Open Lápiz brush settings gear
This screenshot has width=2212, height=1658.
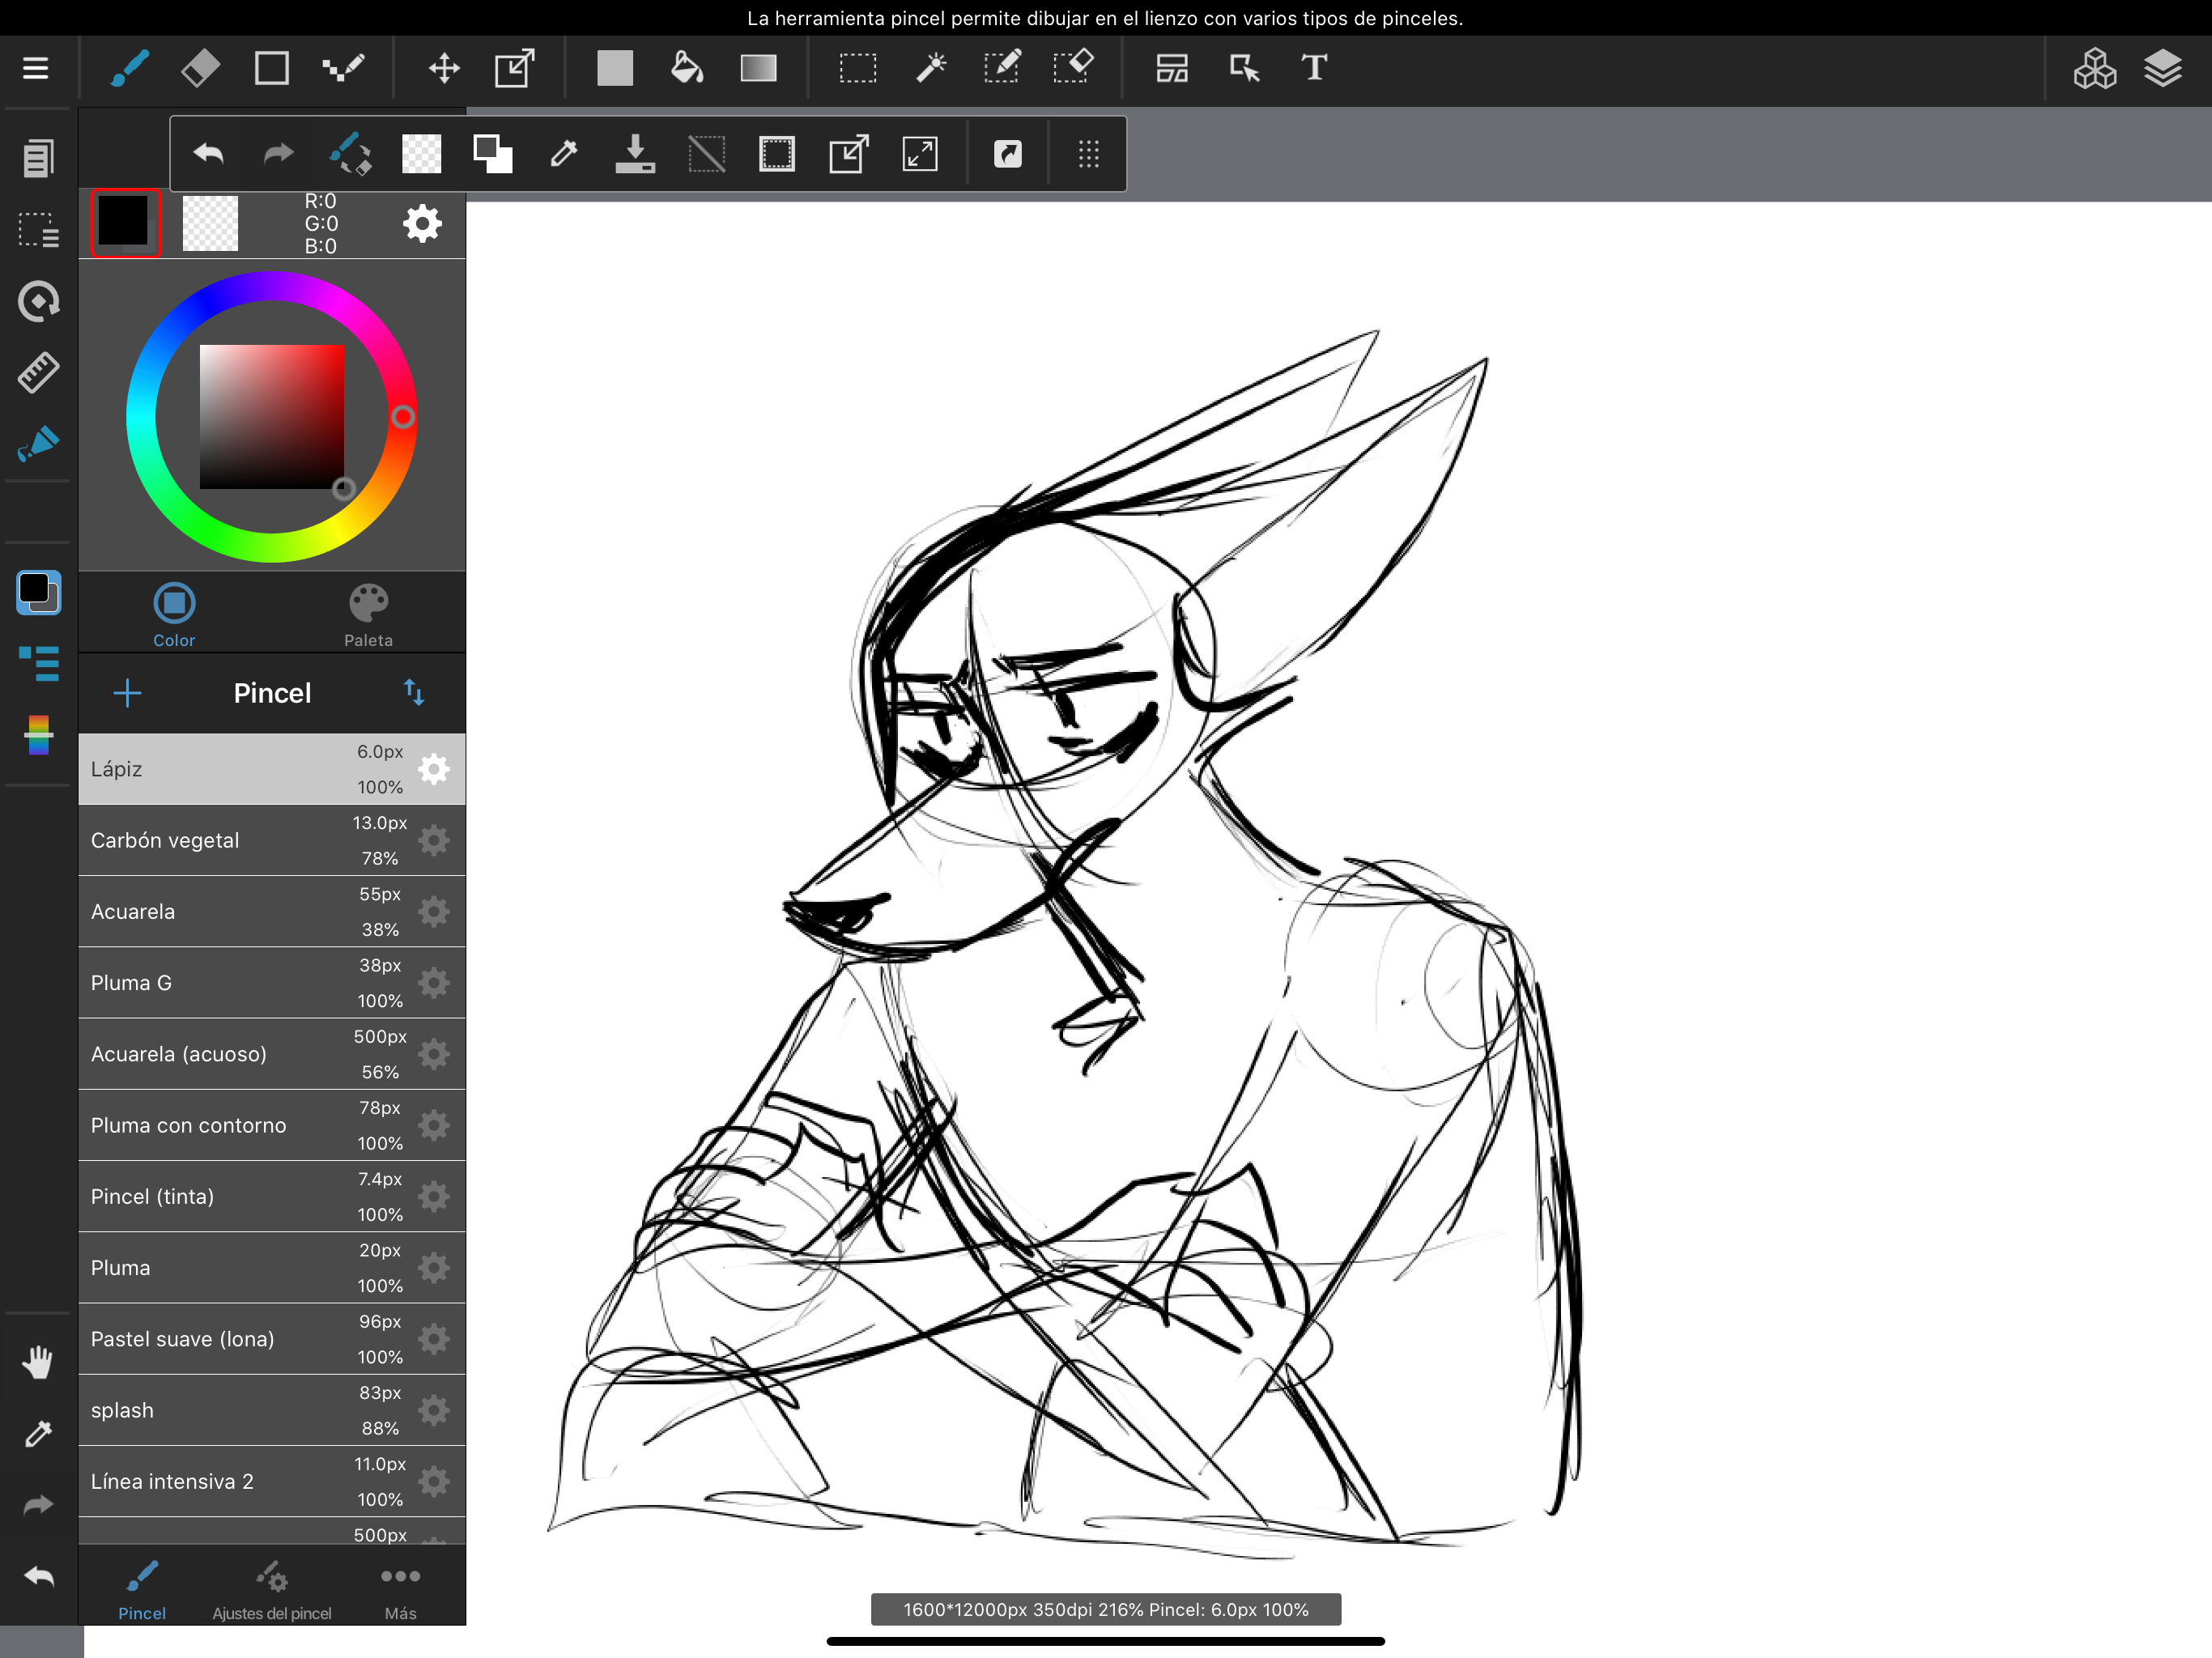(x=434, y=769)
